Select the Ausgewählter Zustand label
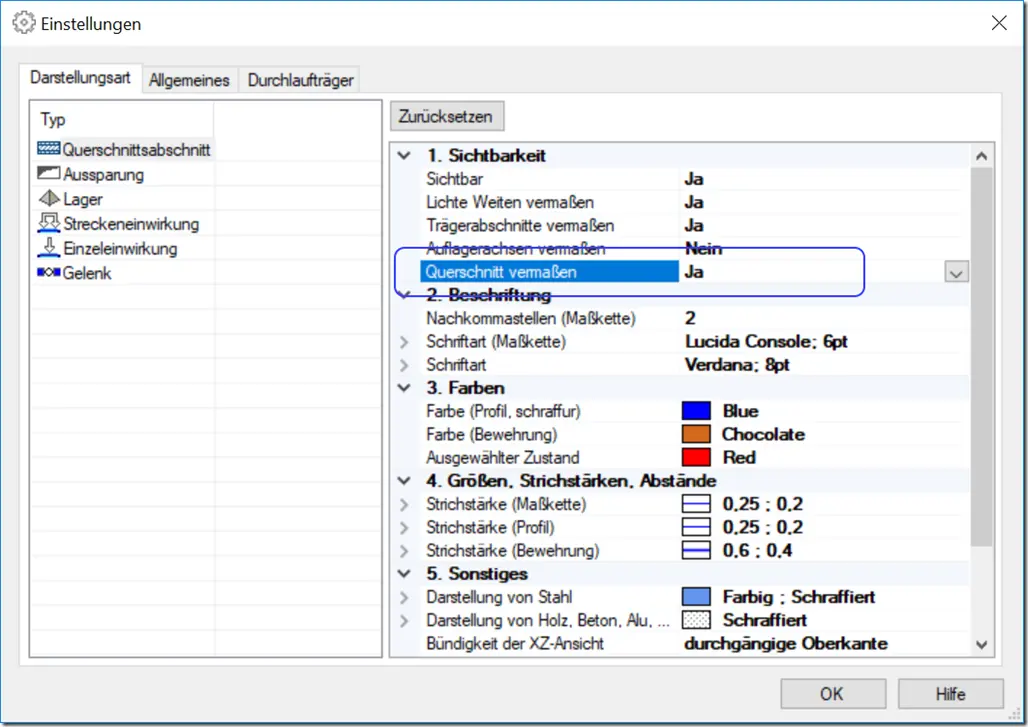Viewport: 1028px width, 727px height. [x=503, y=458]
